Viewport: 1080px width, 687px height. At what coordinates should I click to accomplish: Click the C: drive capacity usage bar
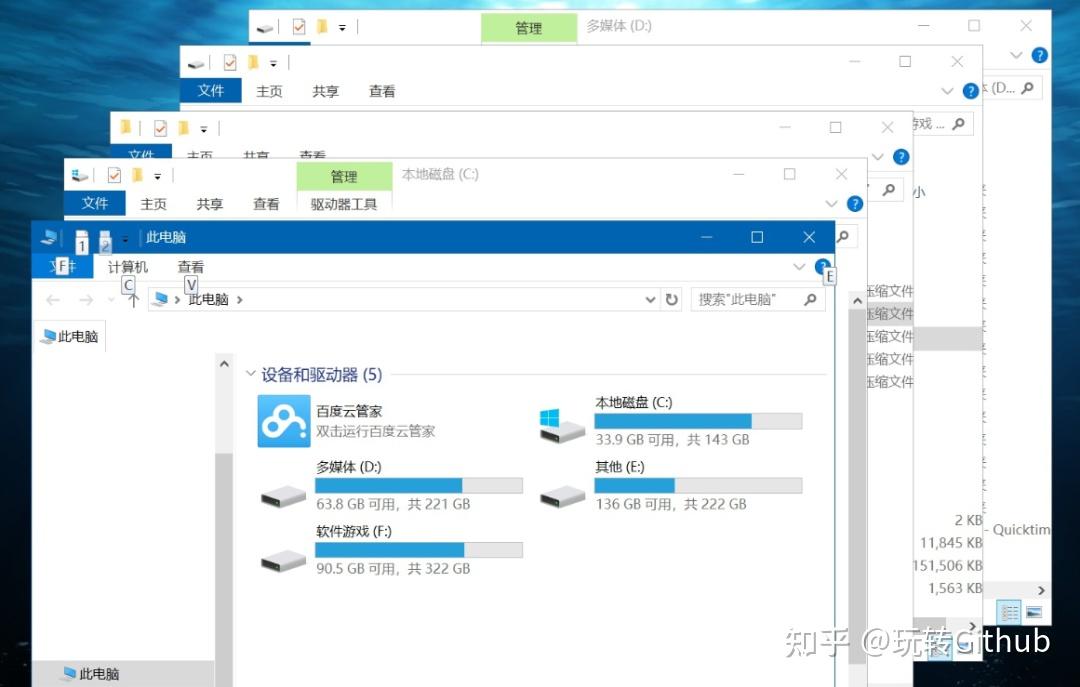point(697,420)
